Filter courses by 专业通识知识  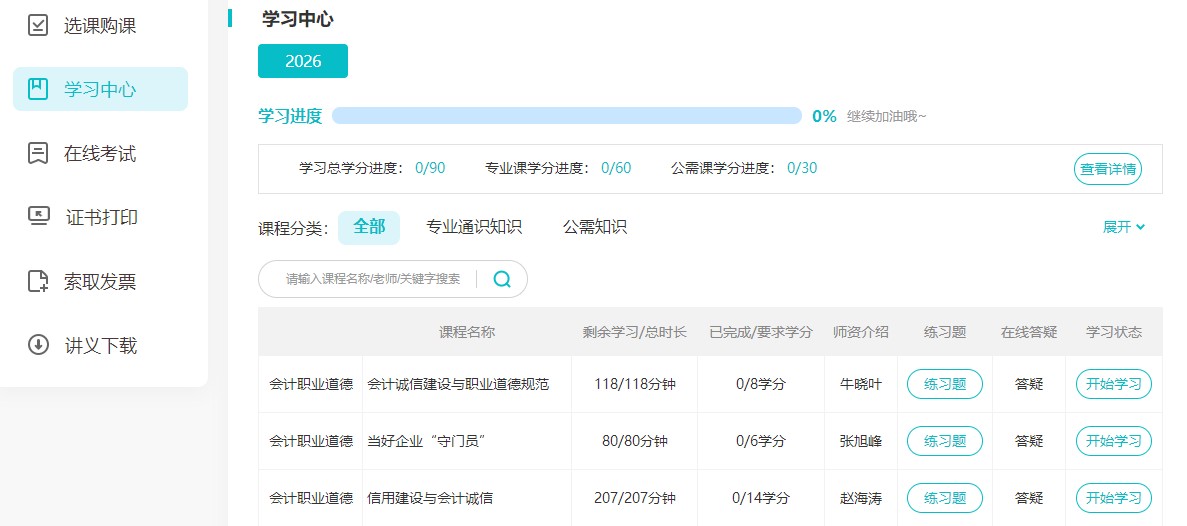[473, 227]
